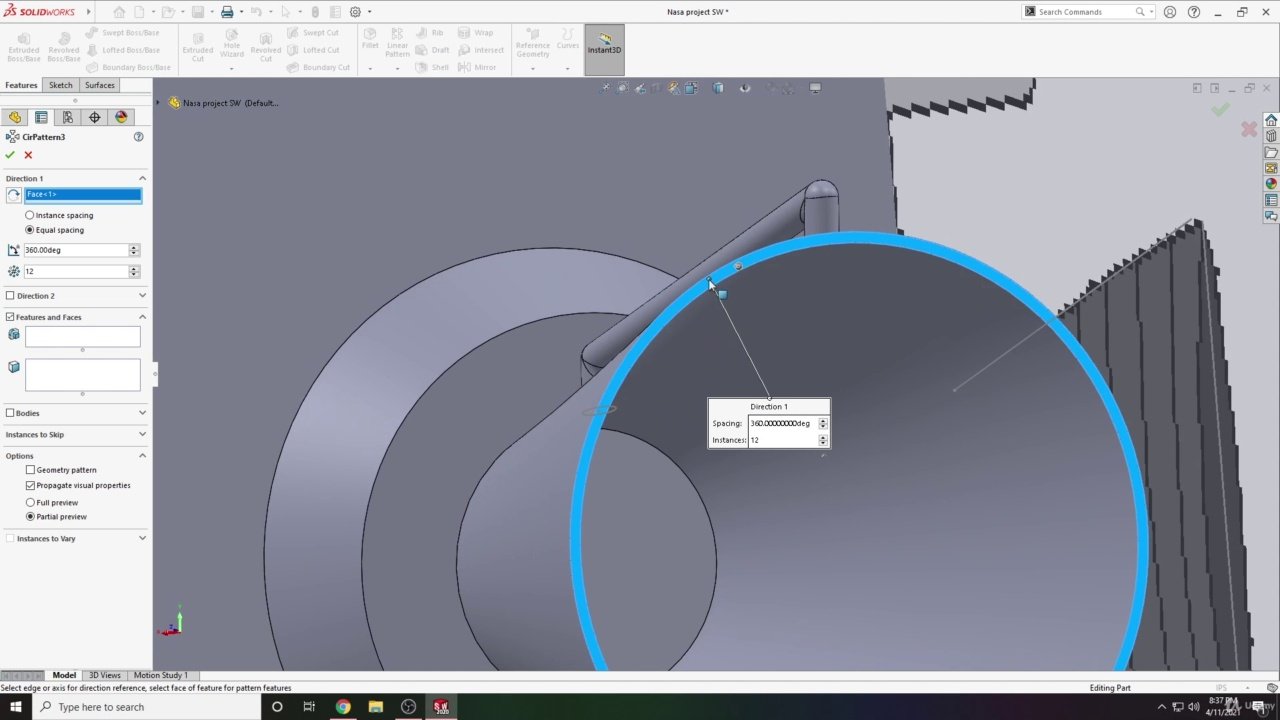Accept CirPattern3 with green checkmark
This screenshot has height=720, width=1280.
[x=10, y=155]
